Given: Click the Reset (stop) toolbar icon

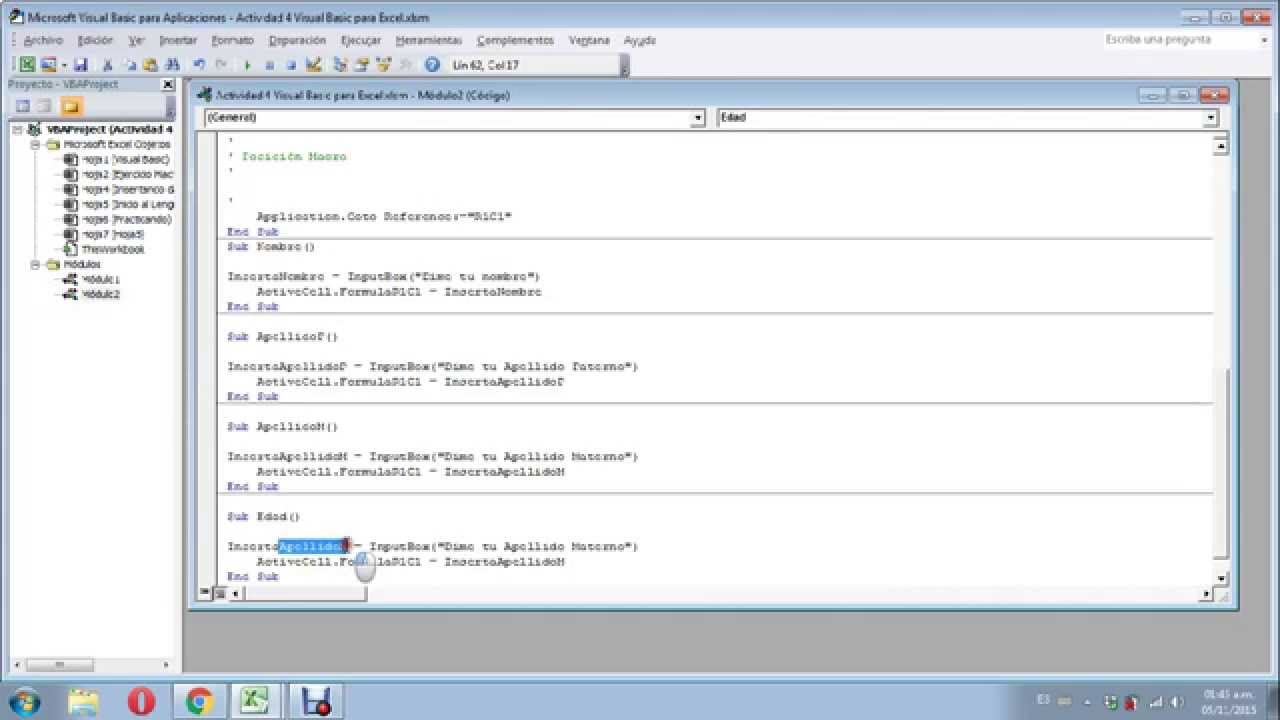Looking at the screenshot, I should point(291,65).
